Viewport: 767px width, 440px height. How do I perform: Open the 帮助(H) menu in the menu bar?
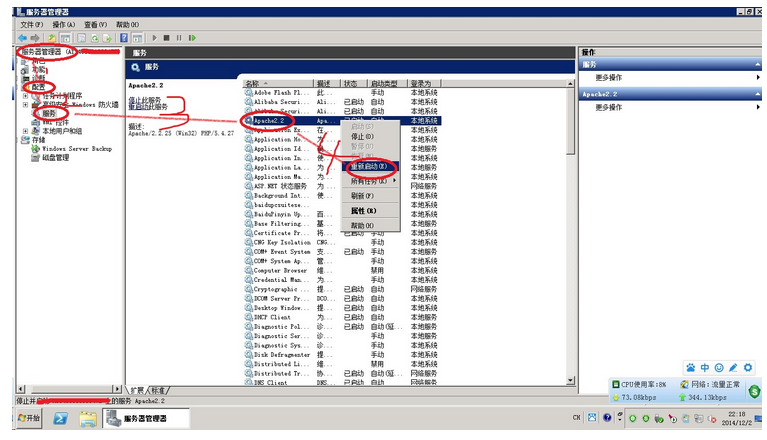coord(127,24)
